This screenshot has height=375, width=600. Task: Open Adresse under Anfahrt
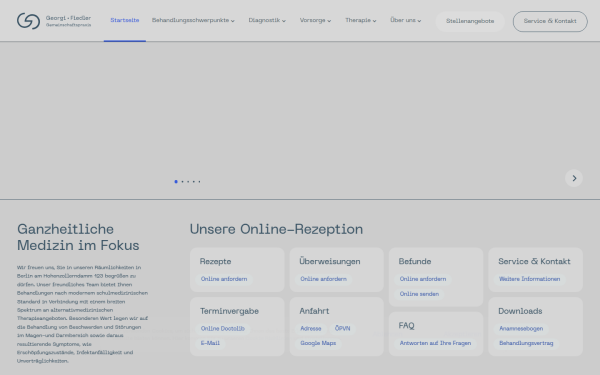click(311, 328)
